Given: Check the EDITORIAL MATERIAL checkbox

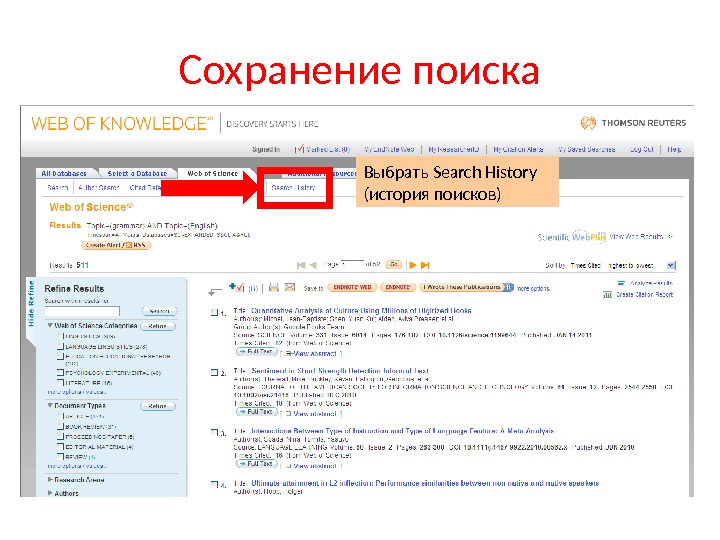Looking at the screenshot, I should tap(60, 446).
